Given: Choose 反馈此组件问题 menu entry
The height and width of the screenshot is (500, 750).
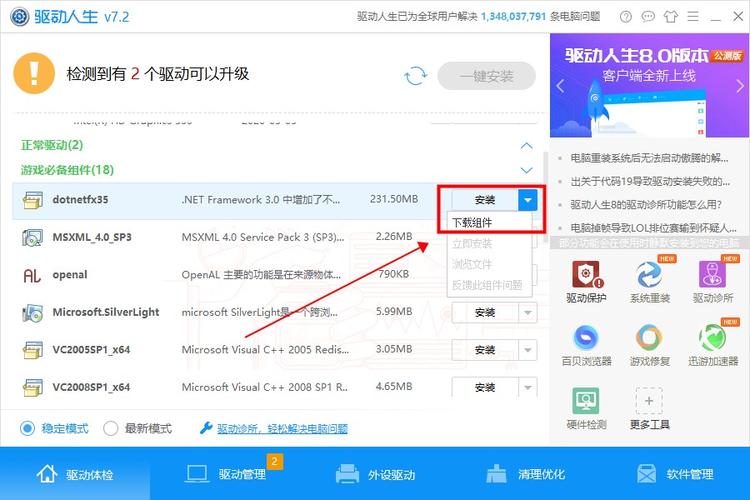Looking at the screenshot, I should pos(489,285).
